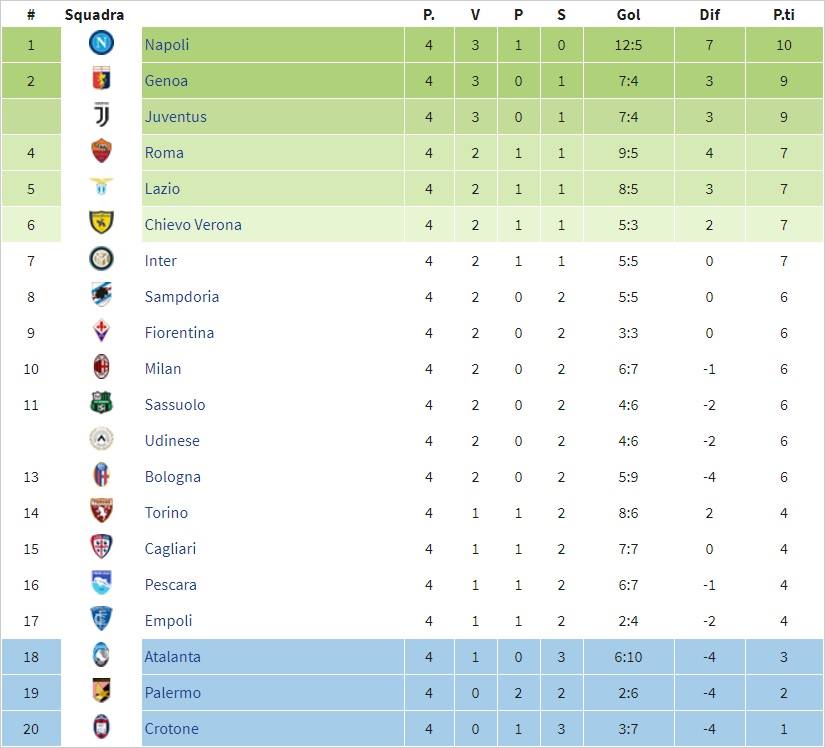Click the P.ti points column header

pos(784,15)
